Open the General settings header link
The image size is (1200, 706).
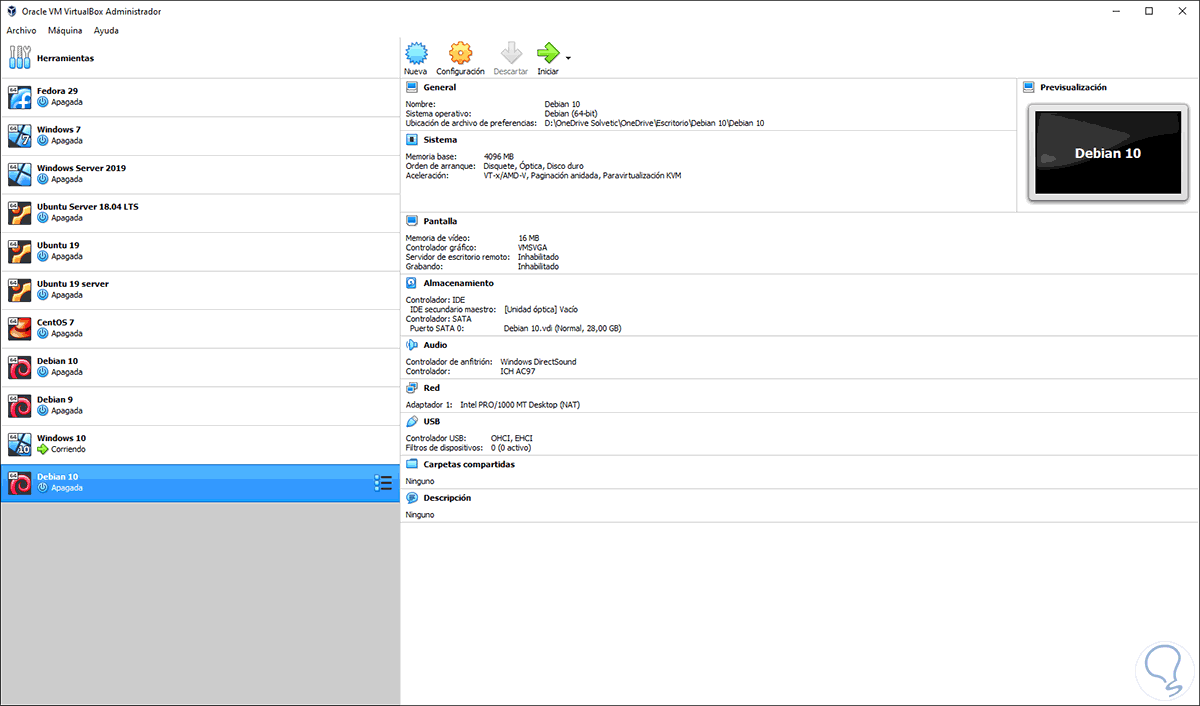(440, 87)
